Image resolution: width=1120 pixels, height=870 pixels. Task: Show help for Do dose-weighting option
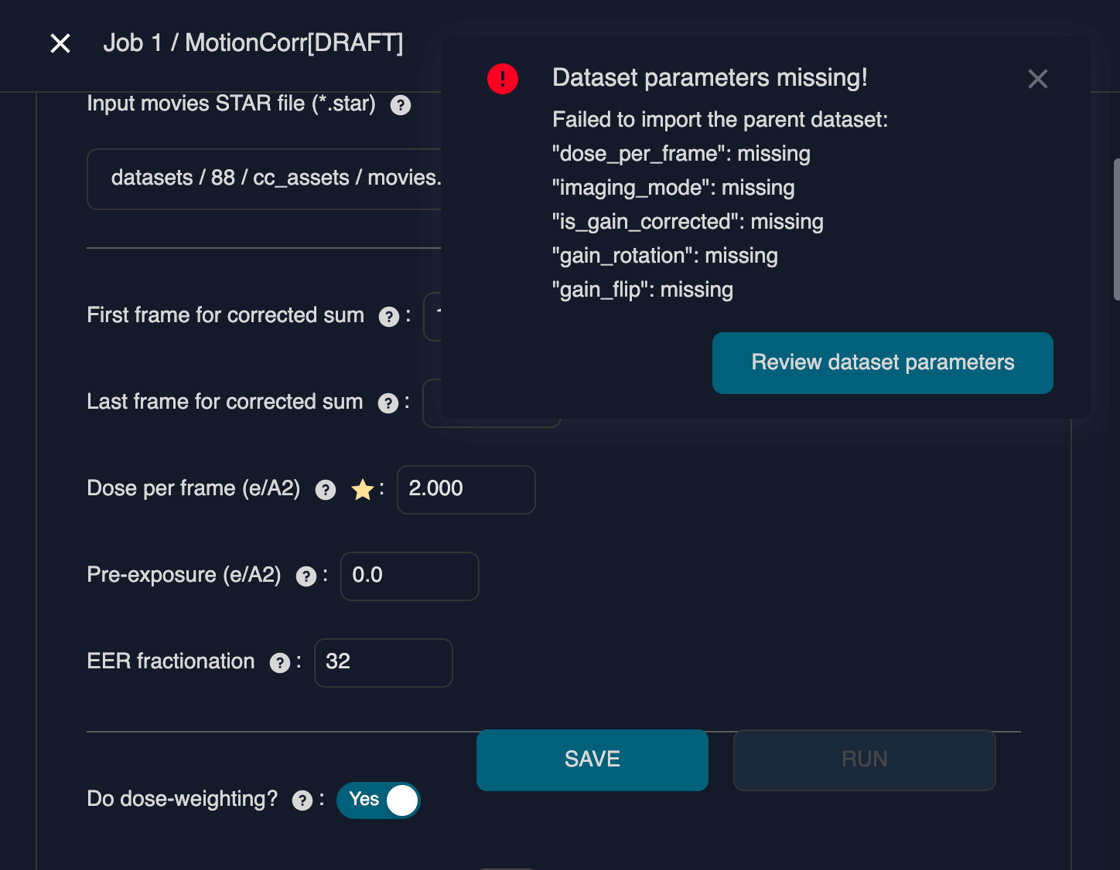point(302,801)
